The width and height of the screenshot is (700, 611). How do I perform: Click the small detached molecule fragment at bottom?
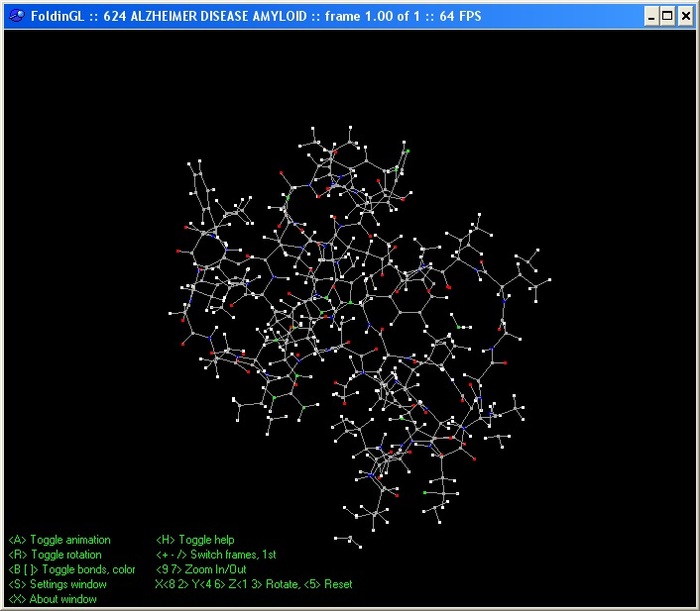346,541
